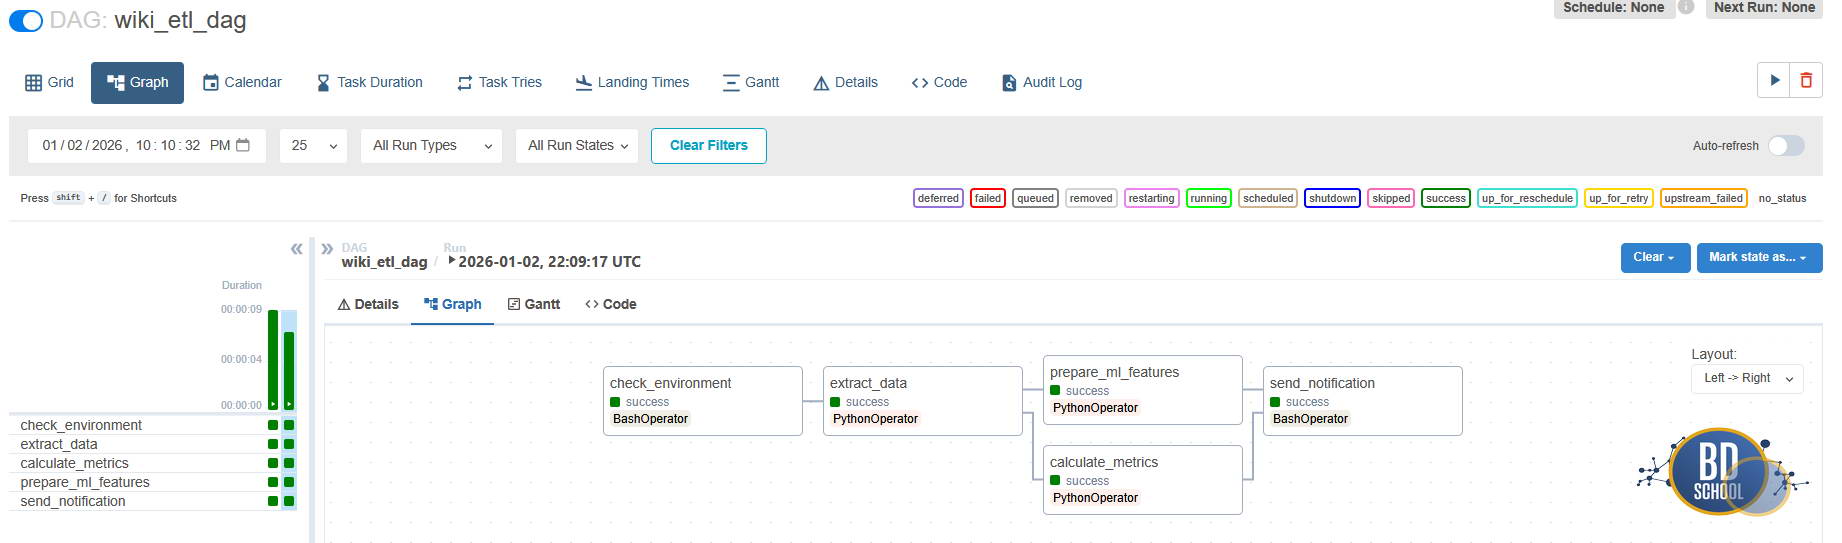Screen dimensions: 1842x543
Task: Open the Audit Log tab
Action: [1042, 83]
